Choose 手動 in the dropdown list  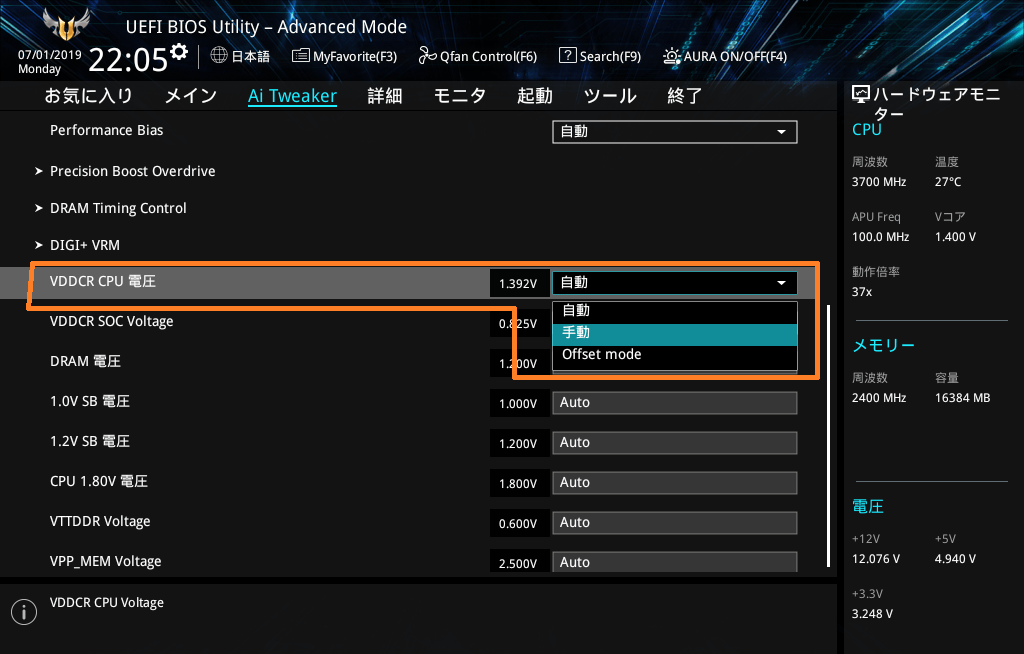[x=675, y=334]
